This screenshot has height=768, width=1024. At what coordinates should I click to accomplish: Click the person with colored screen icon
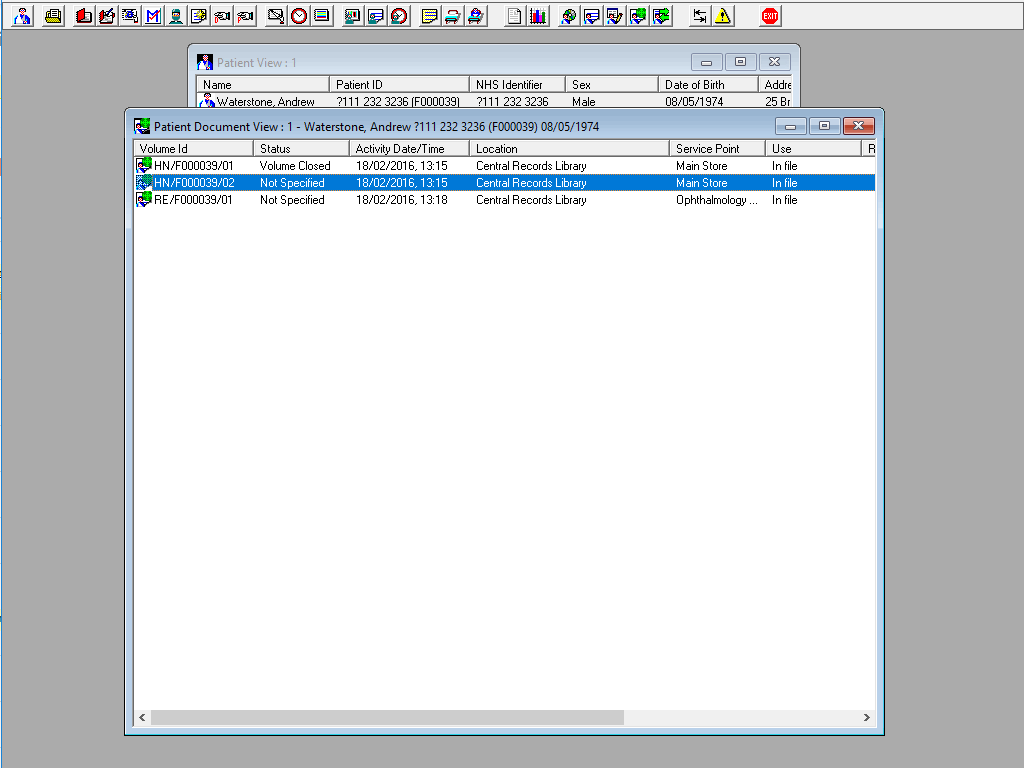click(353, 16)
